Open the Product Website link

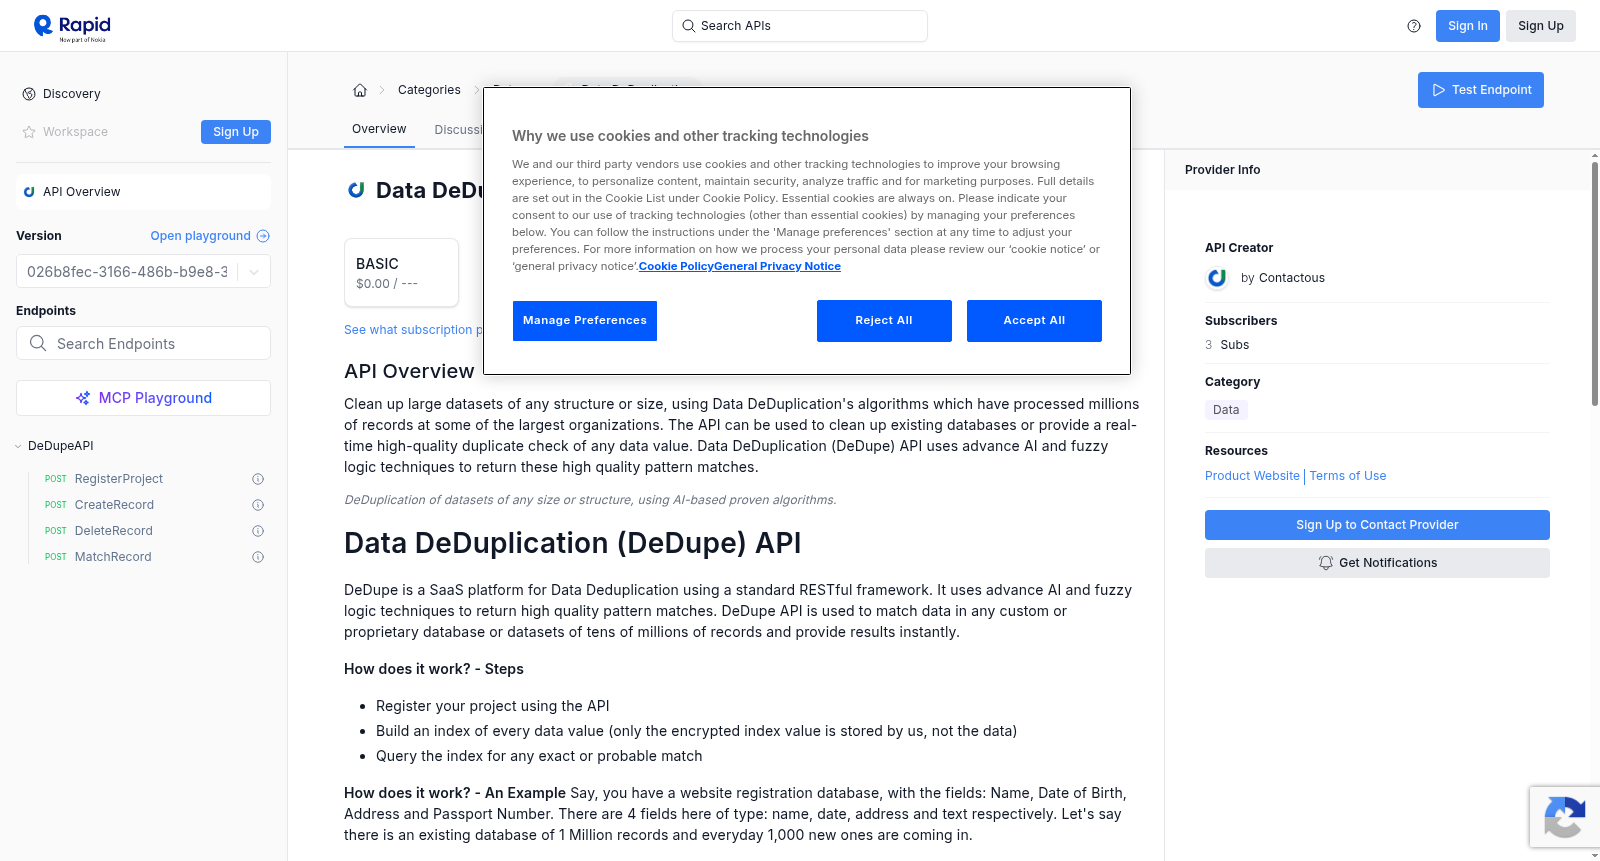click(x=1252, y=476)
